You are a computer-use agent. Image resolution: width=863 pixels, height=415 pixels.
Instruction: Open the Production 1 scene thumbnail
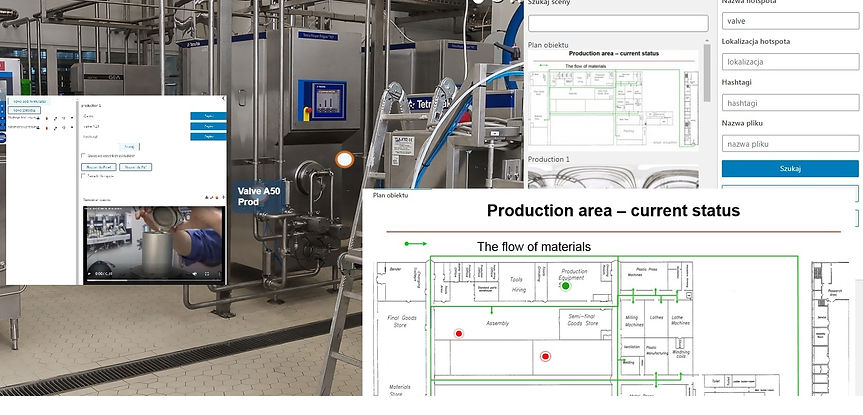(614, 178)
